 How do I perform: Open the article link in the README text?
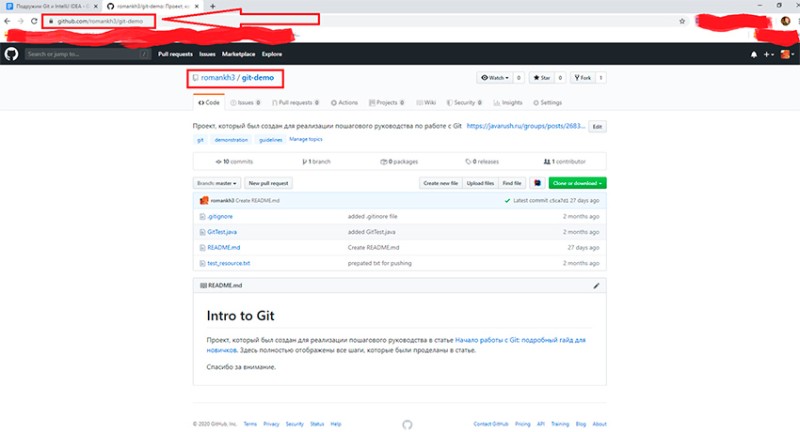point(396,345)
